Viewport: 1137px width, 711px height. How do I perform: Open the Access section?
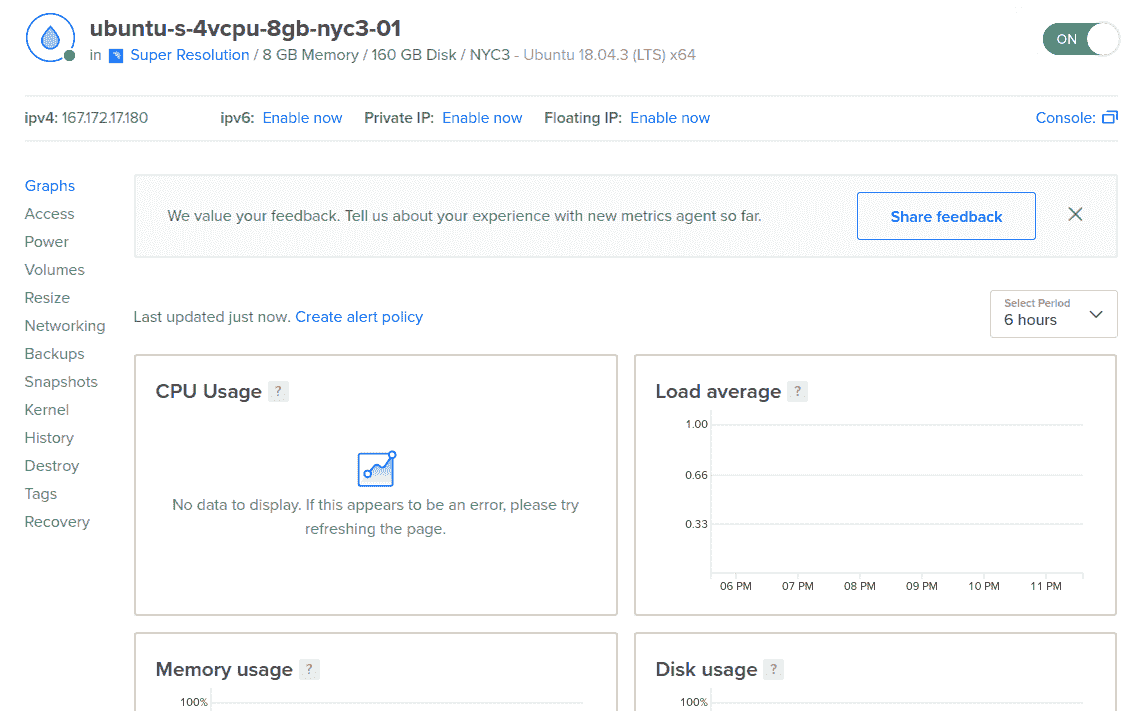[x=49, y=214]
